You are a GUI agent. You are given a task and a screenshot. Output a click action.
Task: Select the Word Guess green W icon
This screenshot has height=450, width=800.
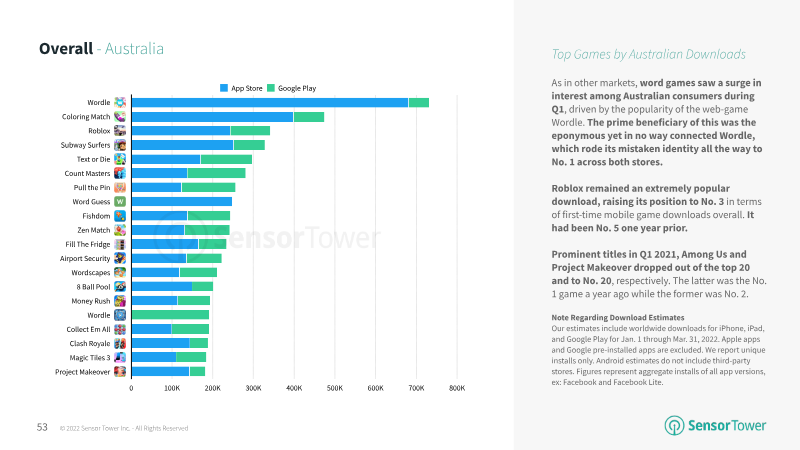120,202
